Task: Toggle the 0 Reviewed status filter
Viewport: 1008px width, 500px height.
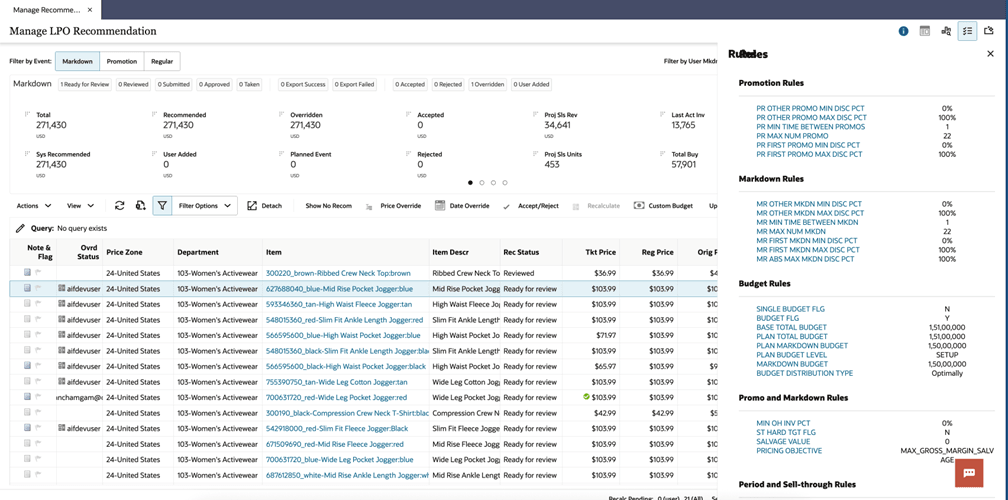Action: pos(134,84)
